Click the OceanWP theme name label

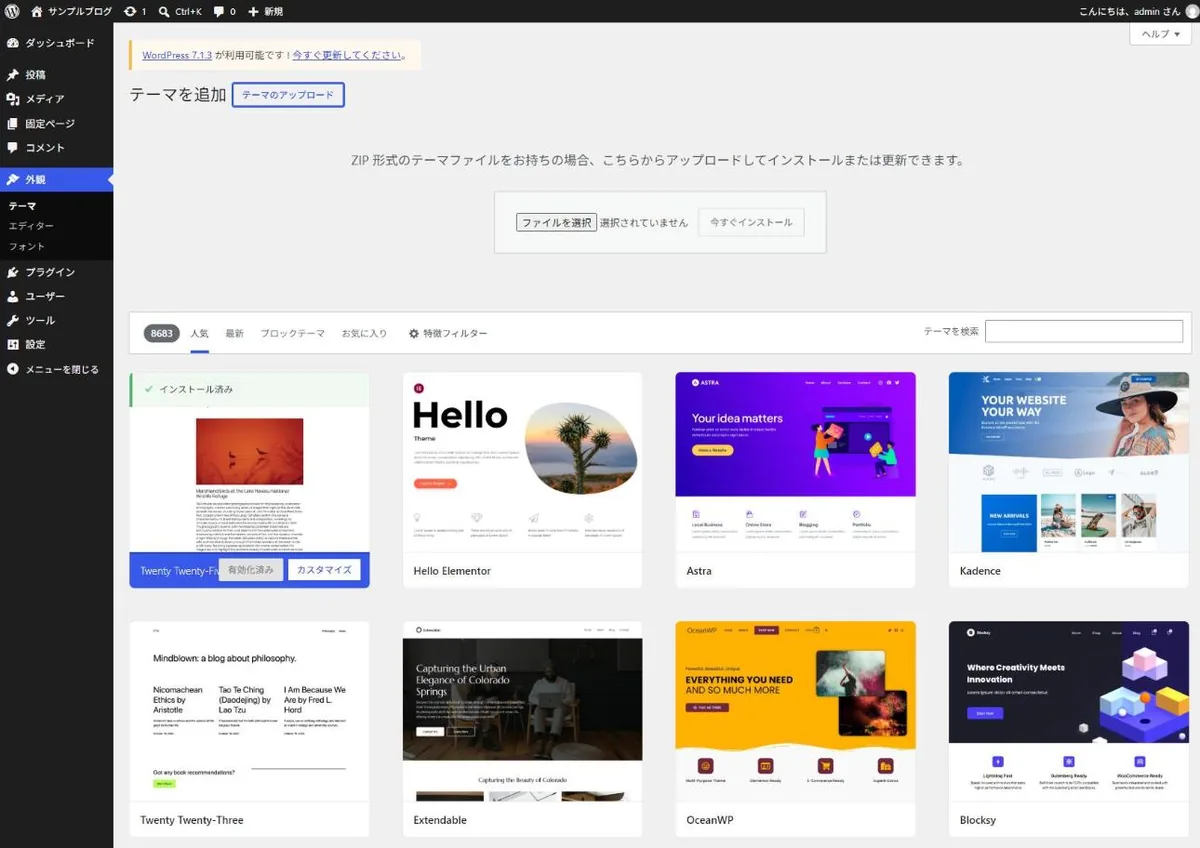pos(710,820)
